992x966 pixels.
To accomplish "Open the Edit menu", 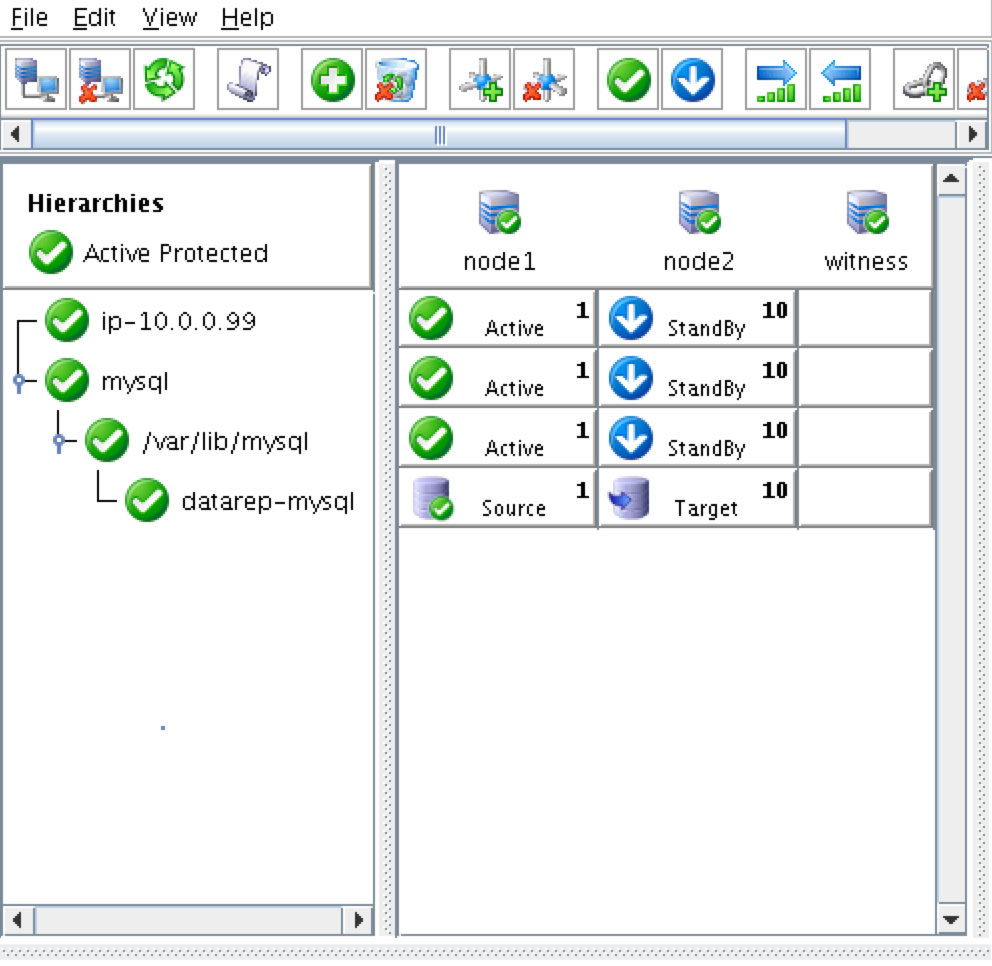I will (x=94, y=18).
